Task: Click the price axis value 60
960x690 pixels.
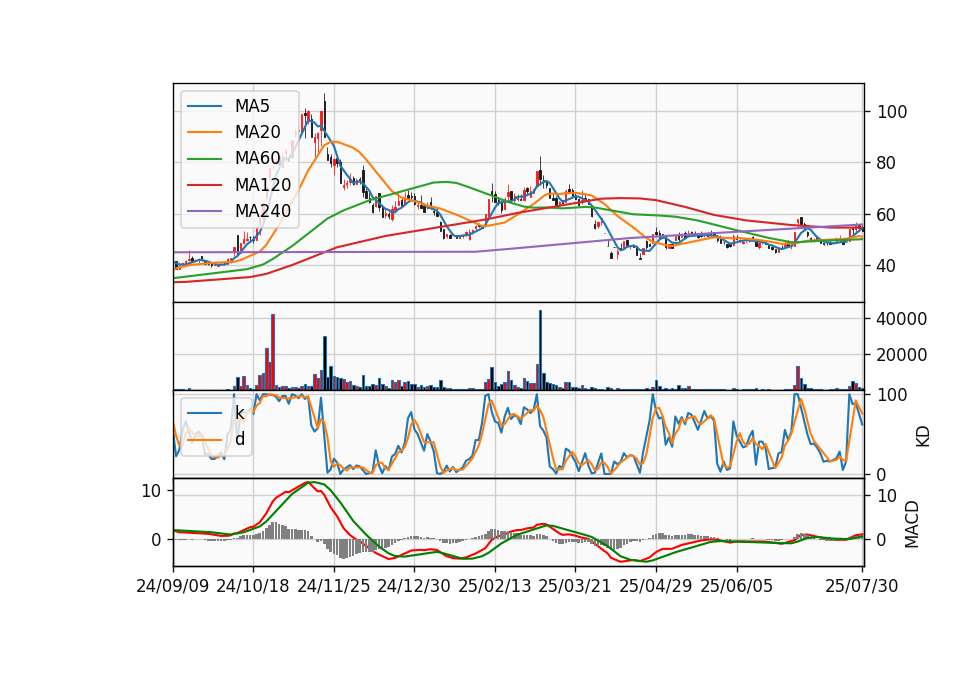Action: click(x=887, y=215)
